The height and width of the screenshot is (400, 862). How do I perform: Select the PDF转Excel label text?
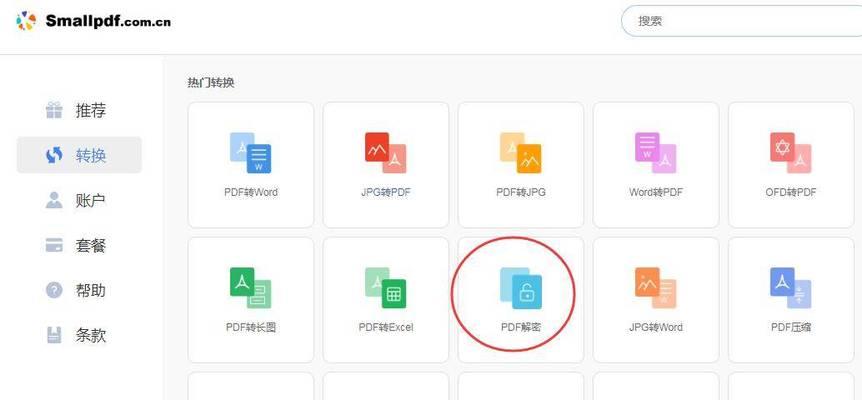(x=386, y=327)
